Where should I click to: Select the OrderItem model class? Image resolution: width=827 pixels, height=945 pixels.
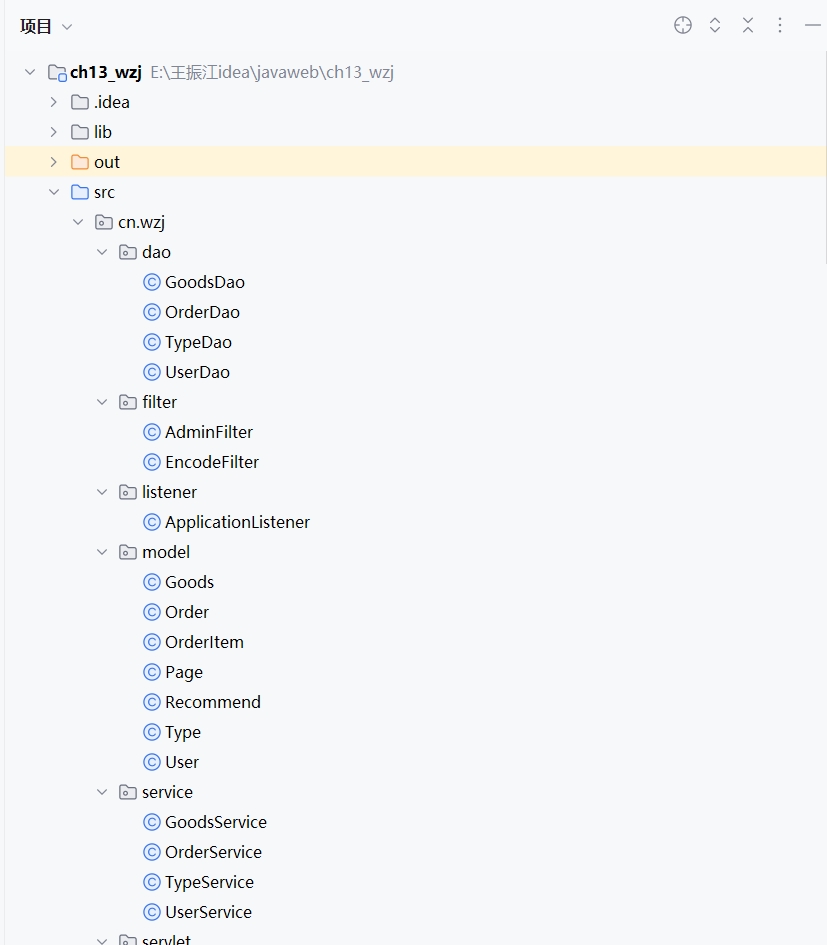point(204,642)
